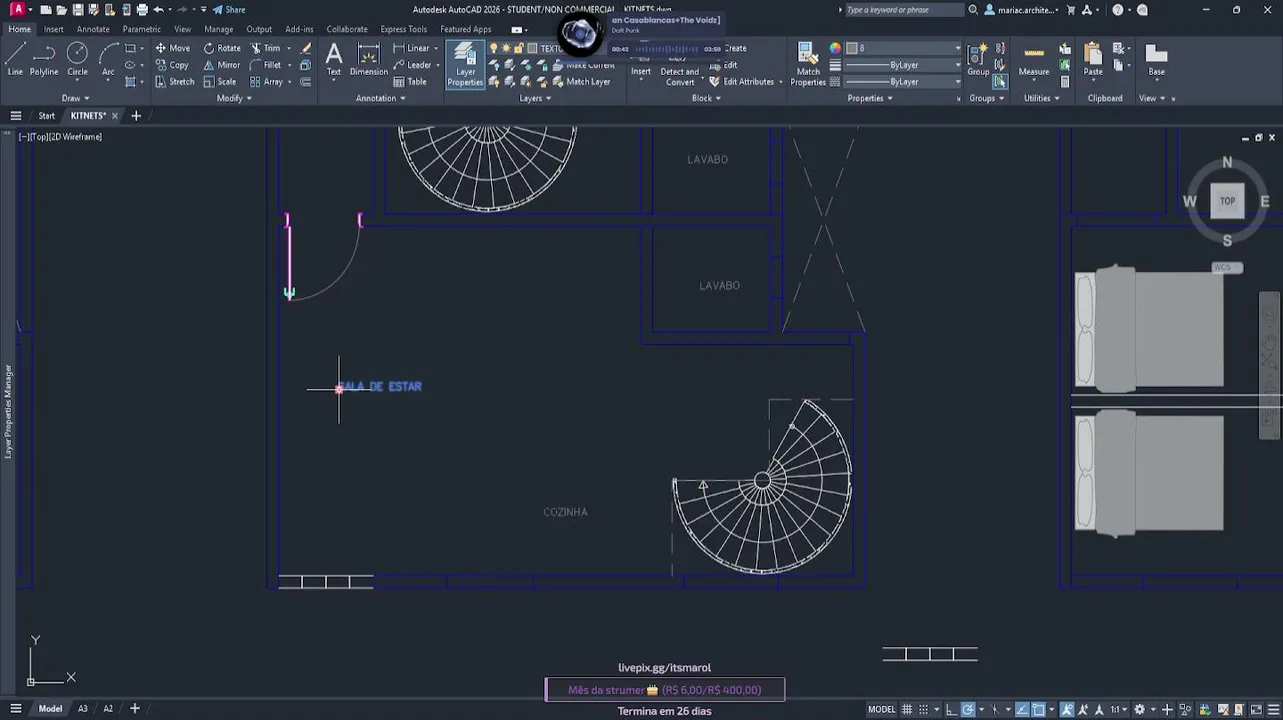Select the Arc tool
The image size is (1283, 720).
coord(108,59)
